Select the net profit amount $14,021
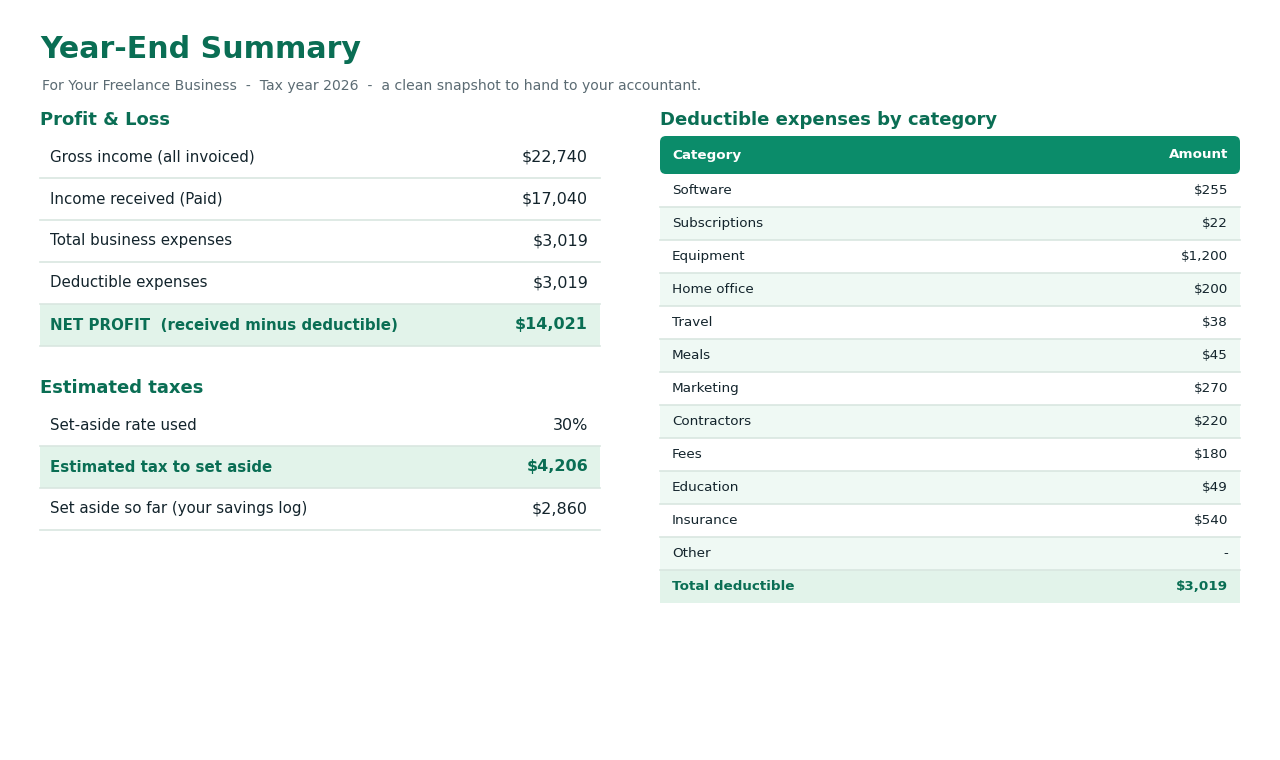 551,325
